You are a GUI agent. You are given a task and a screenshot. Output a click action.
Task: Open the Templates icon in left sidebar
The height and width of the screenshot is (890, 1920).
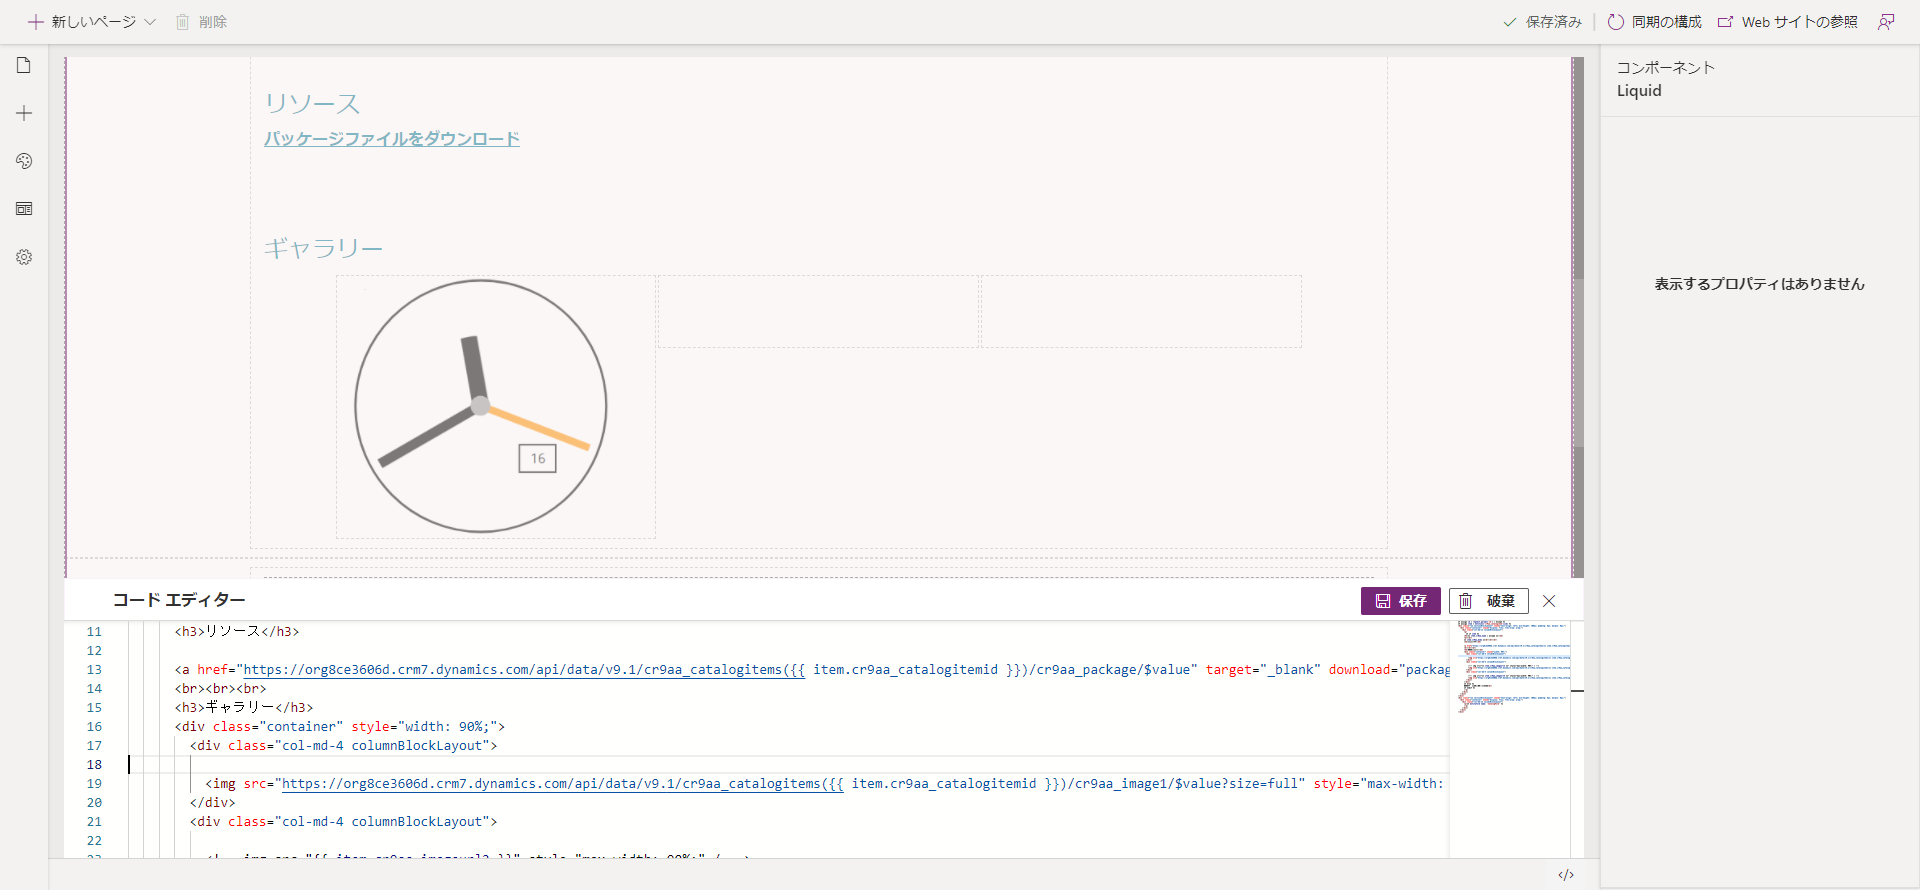click(x=24, y=209)
